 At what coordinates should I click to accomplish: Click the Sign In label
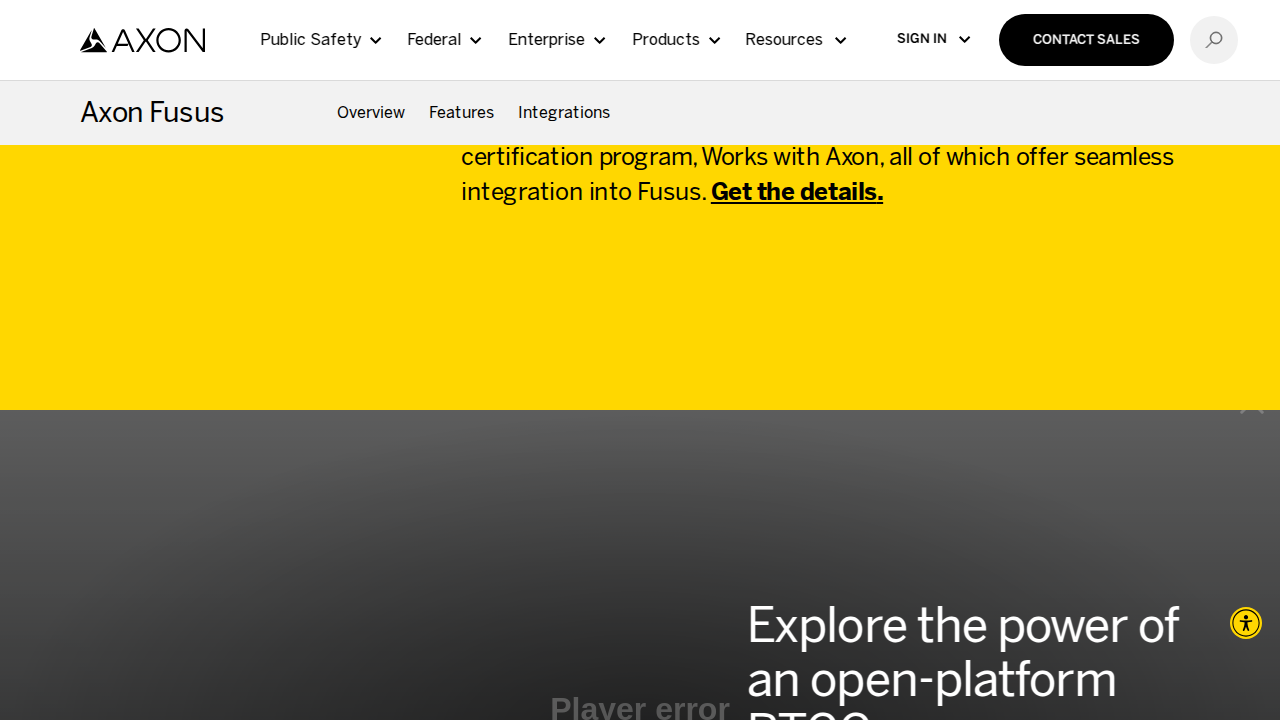(922, 39)
